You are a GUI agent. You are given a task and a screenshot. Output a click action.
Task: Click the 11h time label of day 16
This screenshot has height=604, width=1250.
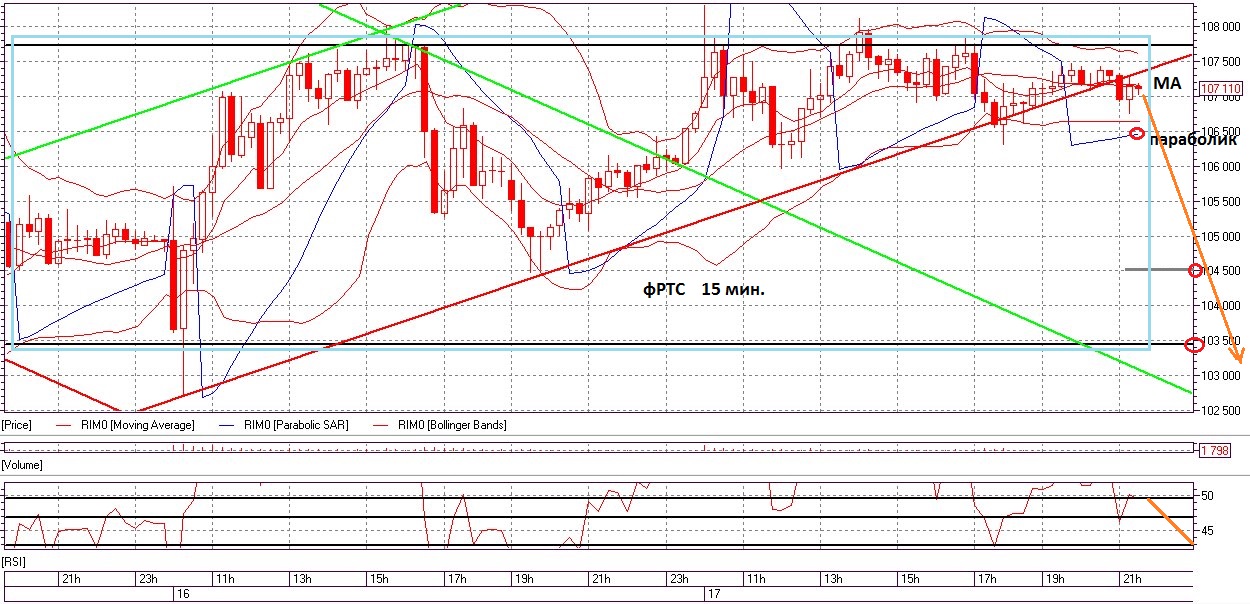pos(224,579)
